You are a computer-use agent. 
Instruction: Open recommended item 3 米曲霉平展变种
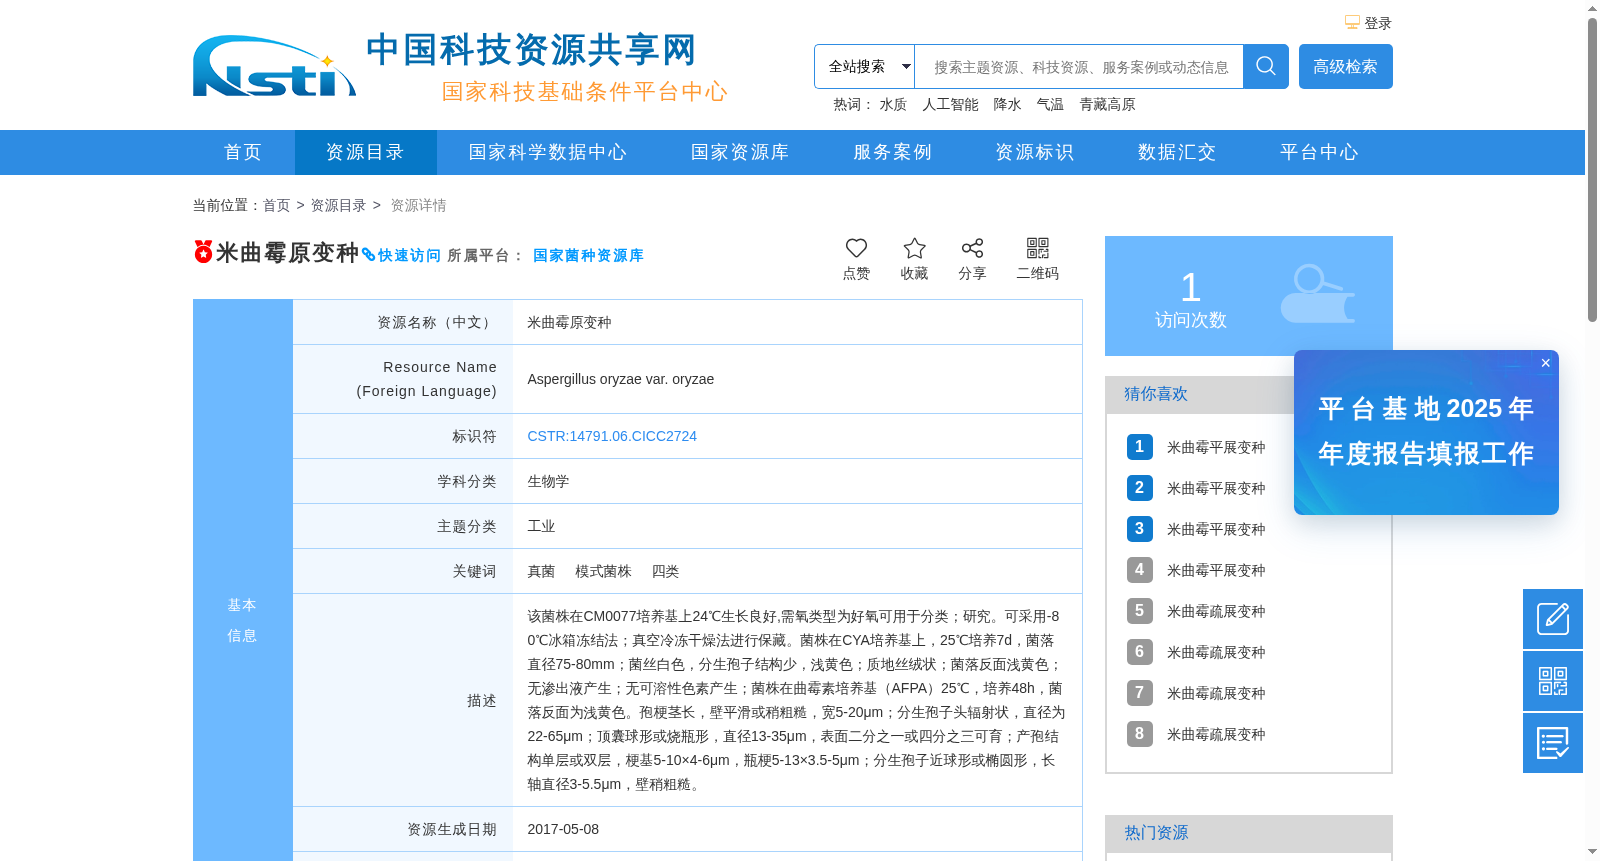tap(1216, 529)
